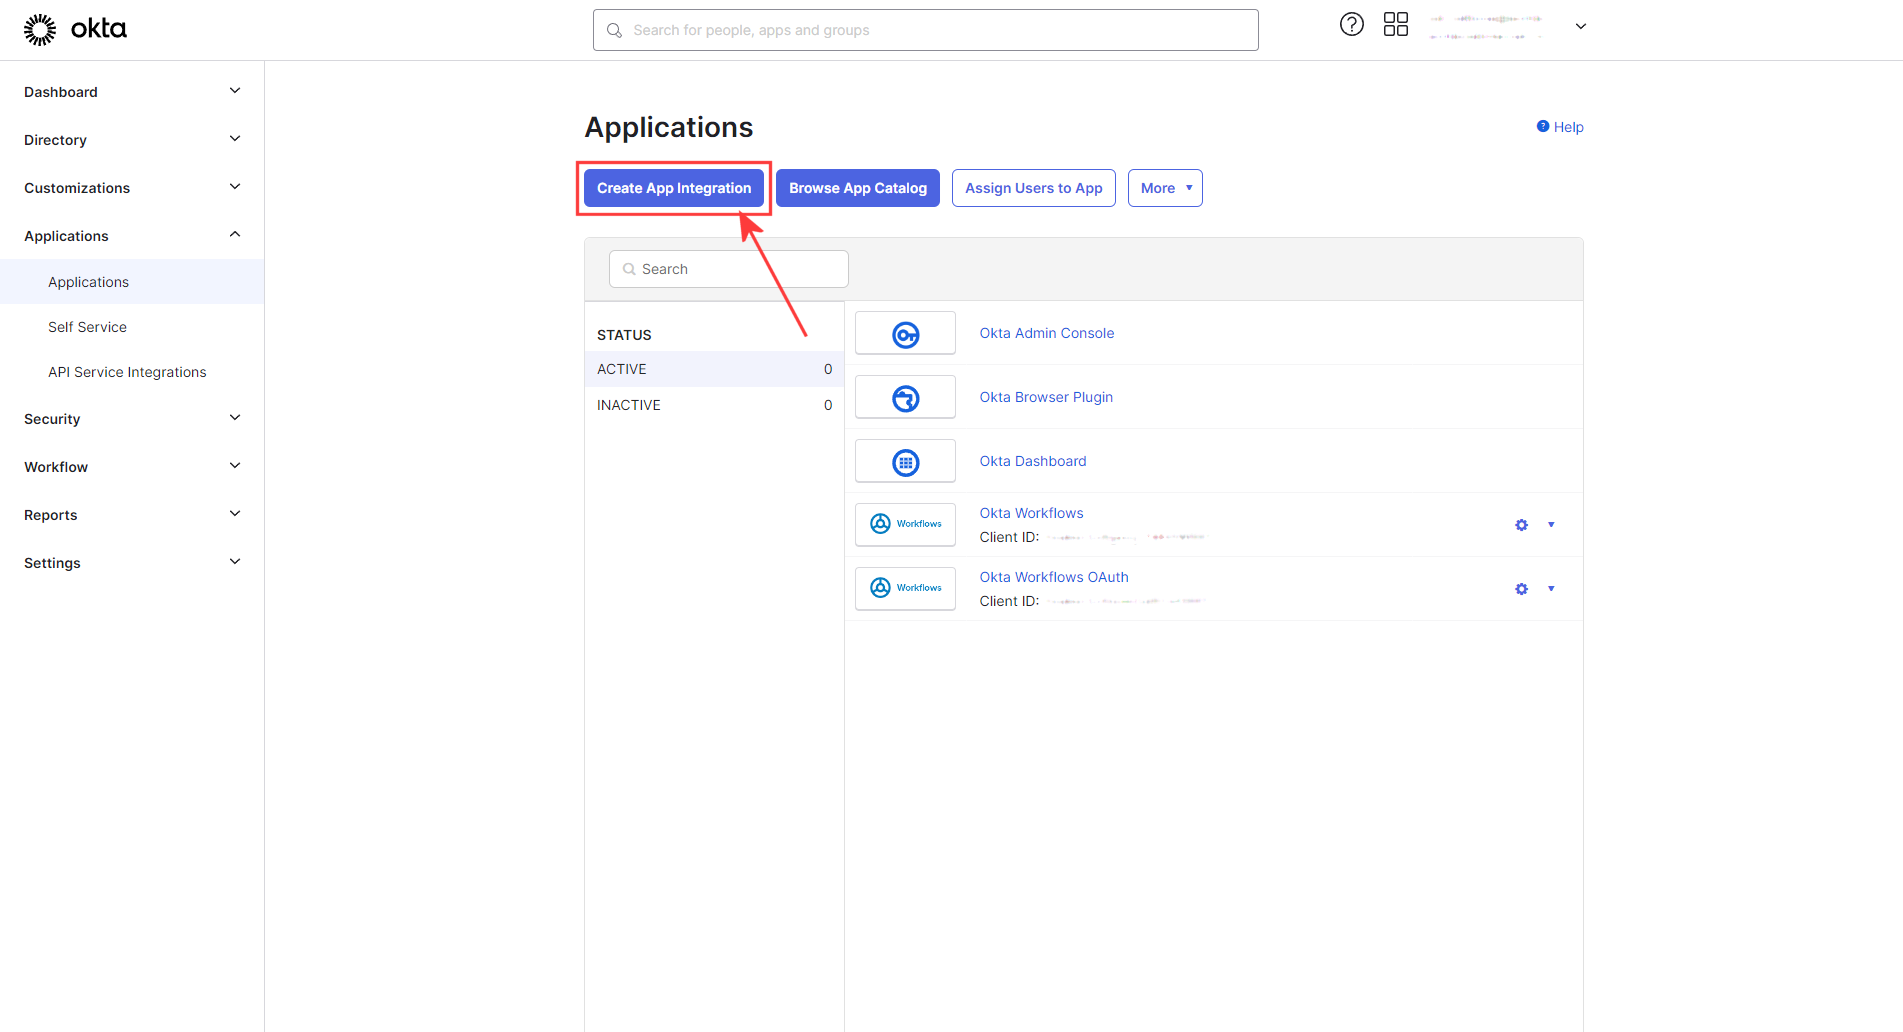Click Create App Integration button
Image resolution: width=1903 pixels, height=1032 pixels.
pyautogui.click(x=674, y=188)
